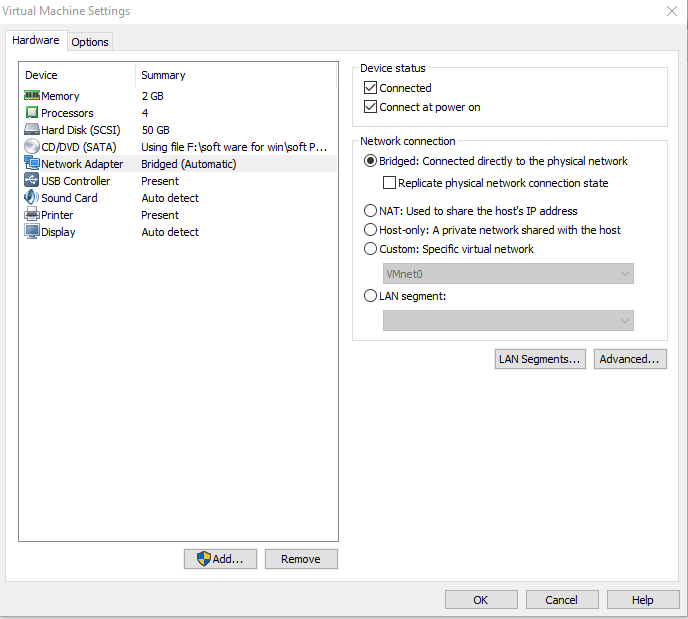Screen dimensions: 688x619
Task: Click the Sound Card speaker icon
Action: tap(32, 197)
